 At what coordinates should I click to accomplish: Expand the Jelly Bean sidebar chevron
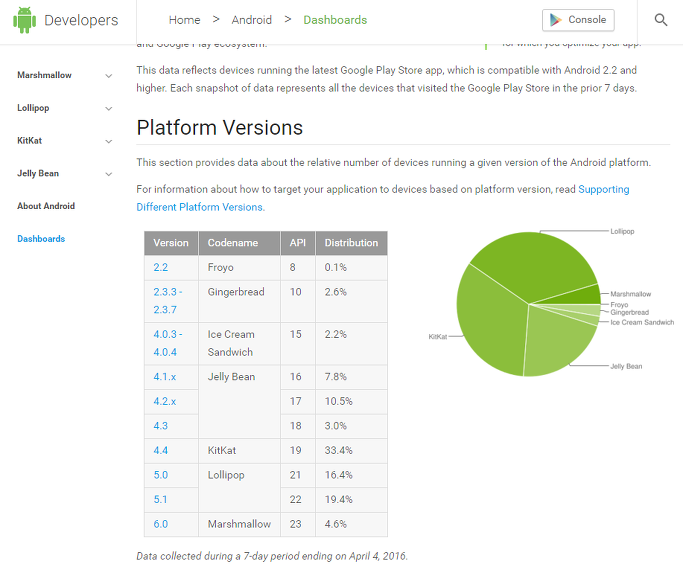109,174
